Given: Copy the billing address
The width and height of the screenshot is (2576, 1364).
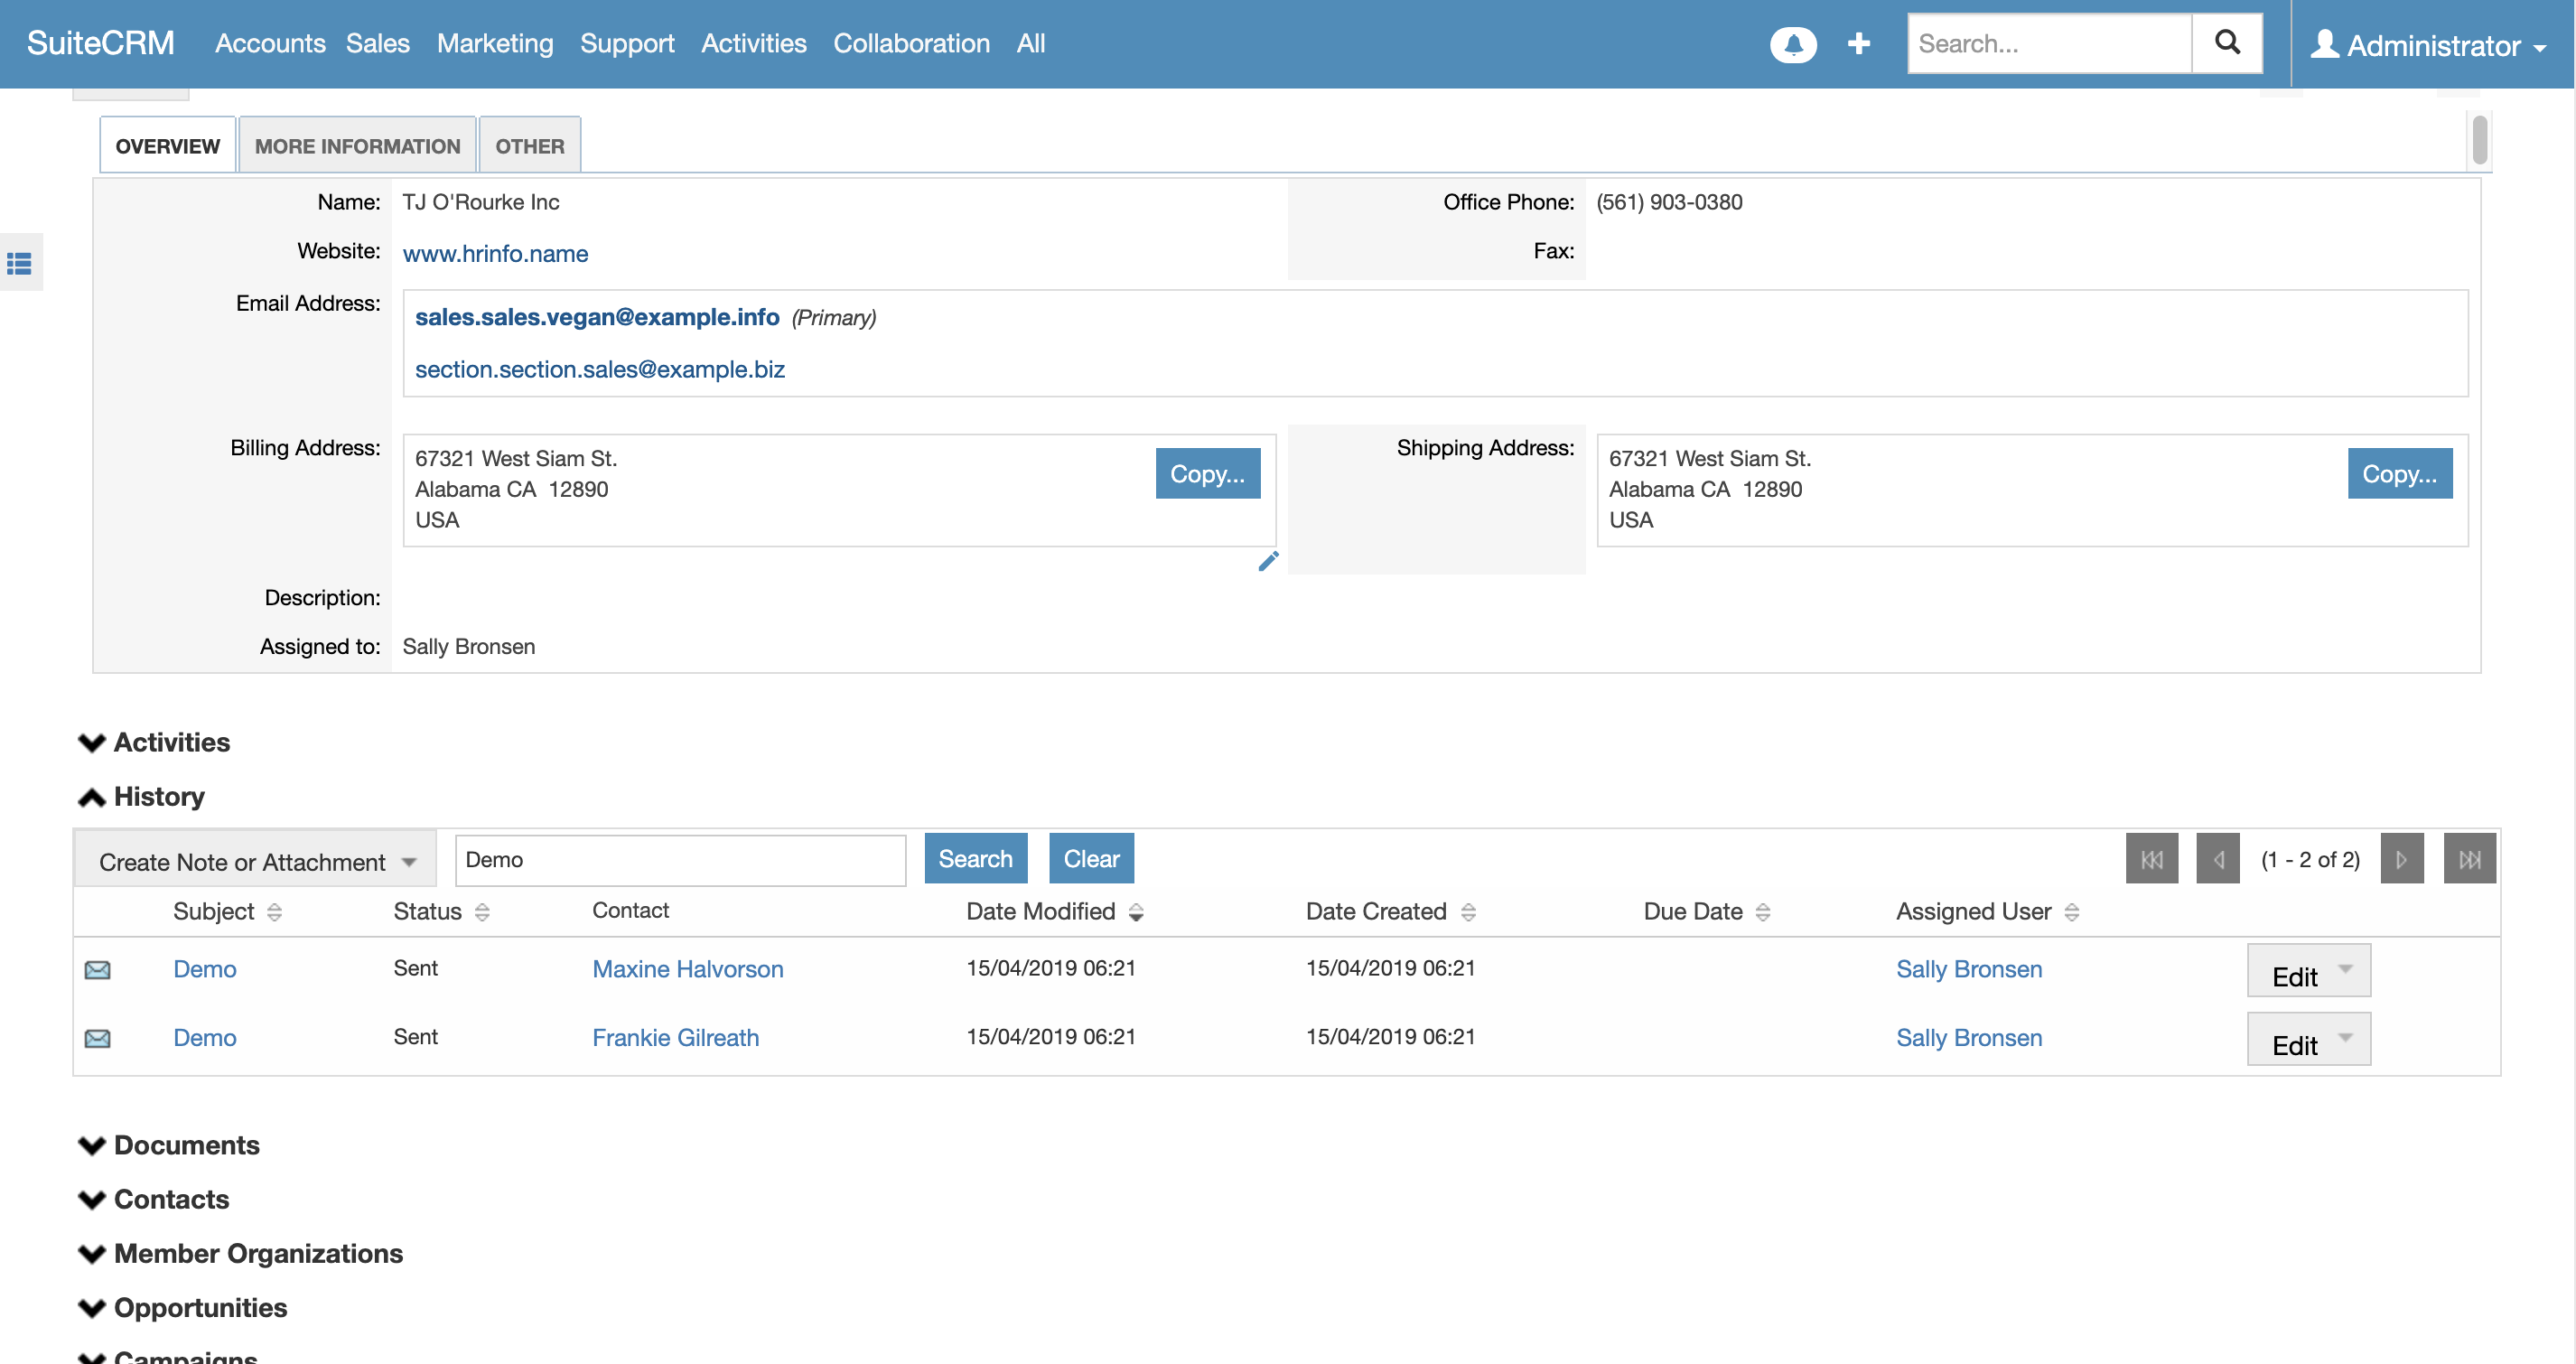Looking at the screenshot, I should 1207,473.
